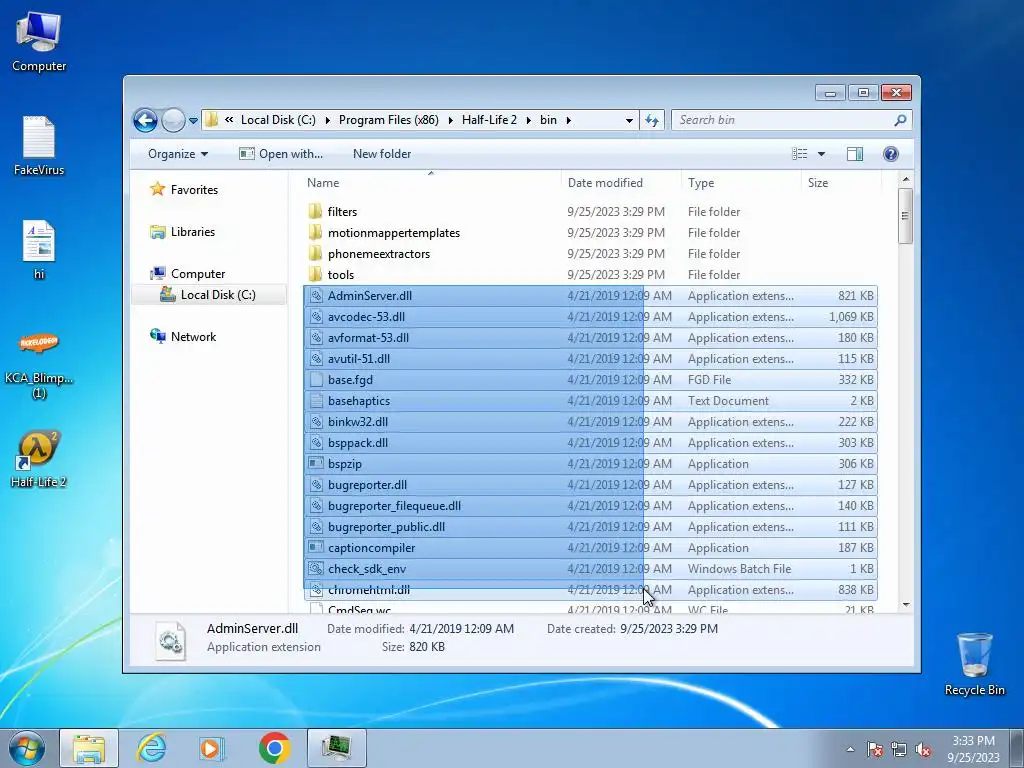
Task: Launch Windows Media Player from taskbar
Action: pos(212,748)
